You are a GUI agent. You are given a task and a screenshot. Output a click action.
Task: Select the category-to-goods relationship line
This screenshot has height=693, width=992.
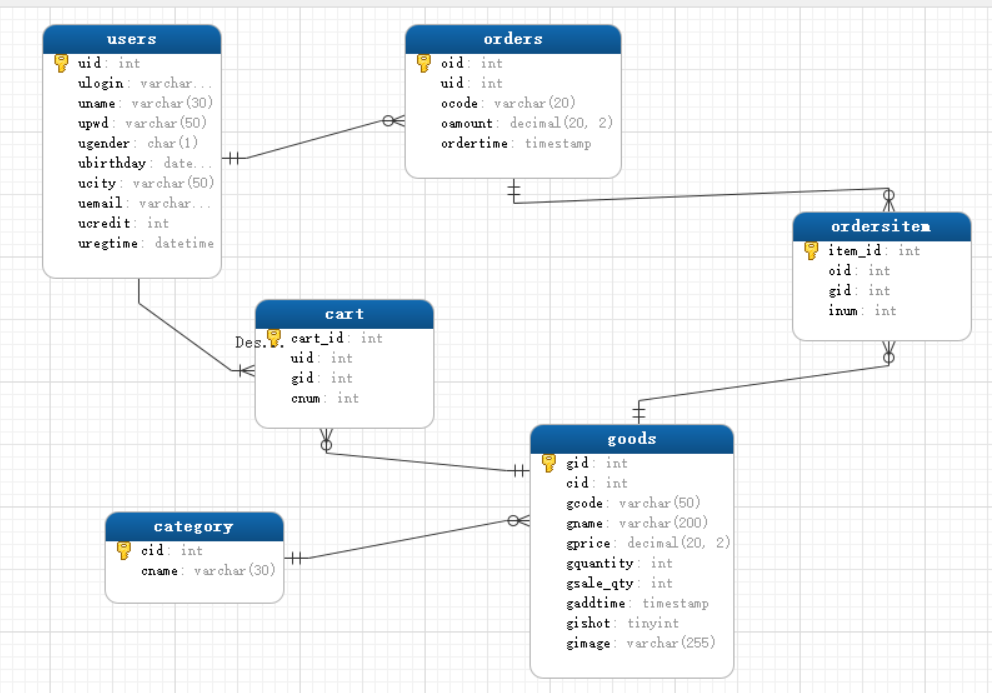pyautogui.click(x=408, y=539)
